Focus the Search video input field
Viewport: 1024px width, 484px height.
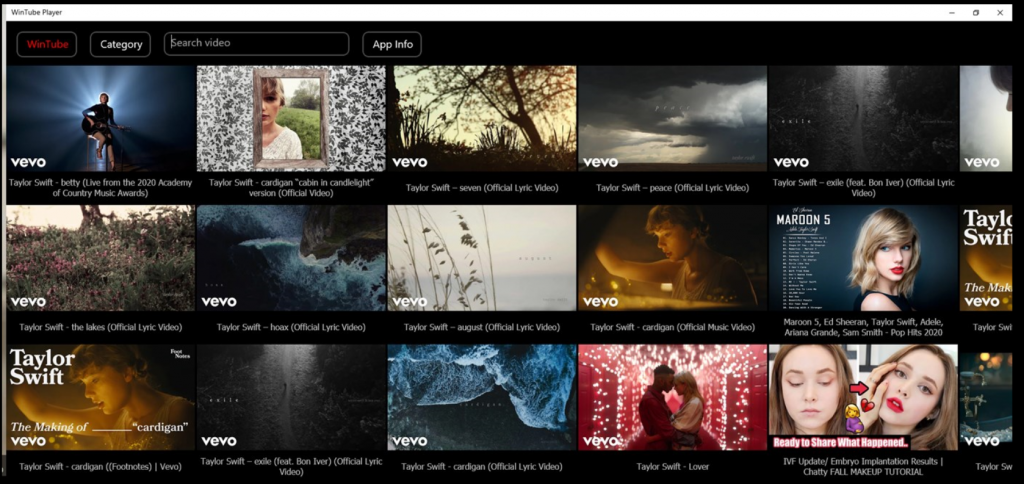(257, 43)
